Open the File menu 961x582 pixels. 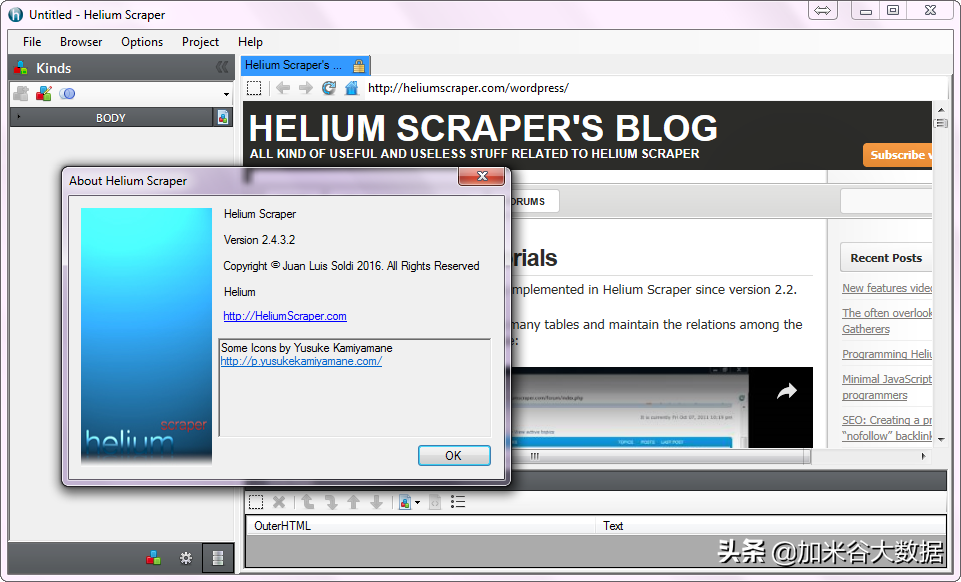click(x=32, y=42)
